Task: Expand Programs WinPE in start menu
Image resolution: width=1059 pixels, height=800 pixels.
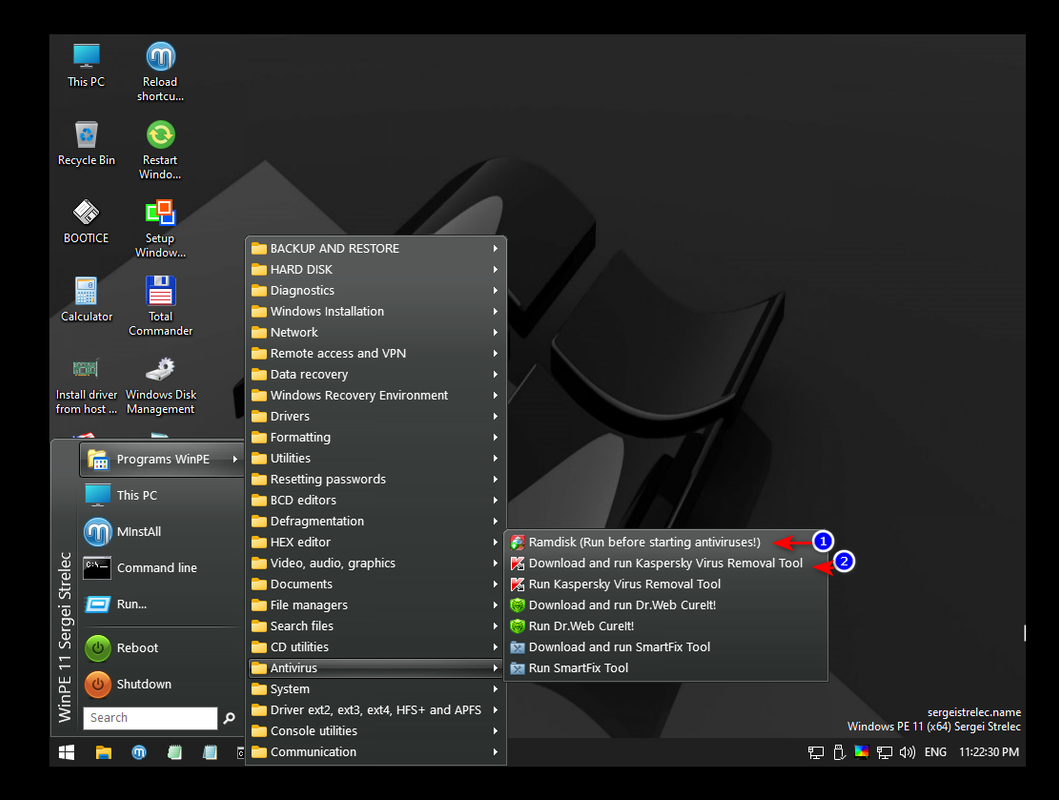Action: [x=162, y=459]
